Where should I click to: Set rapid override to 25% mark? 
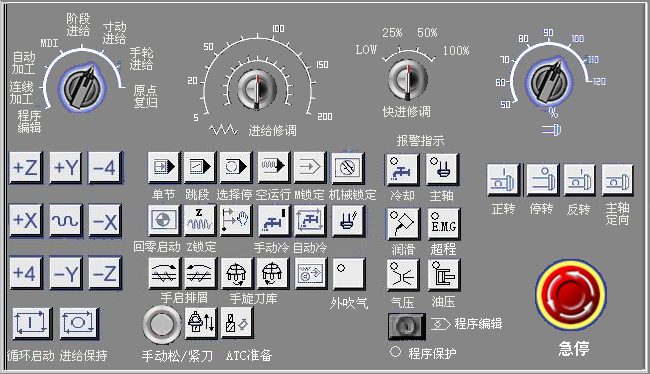pyautogui.click(x=392, y=33)
